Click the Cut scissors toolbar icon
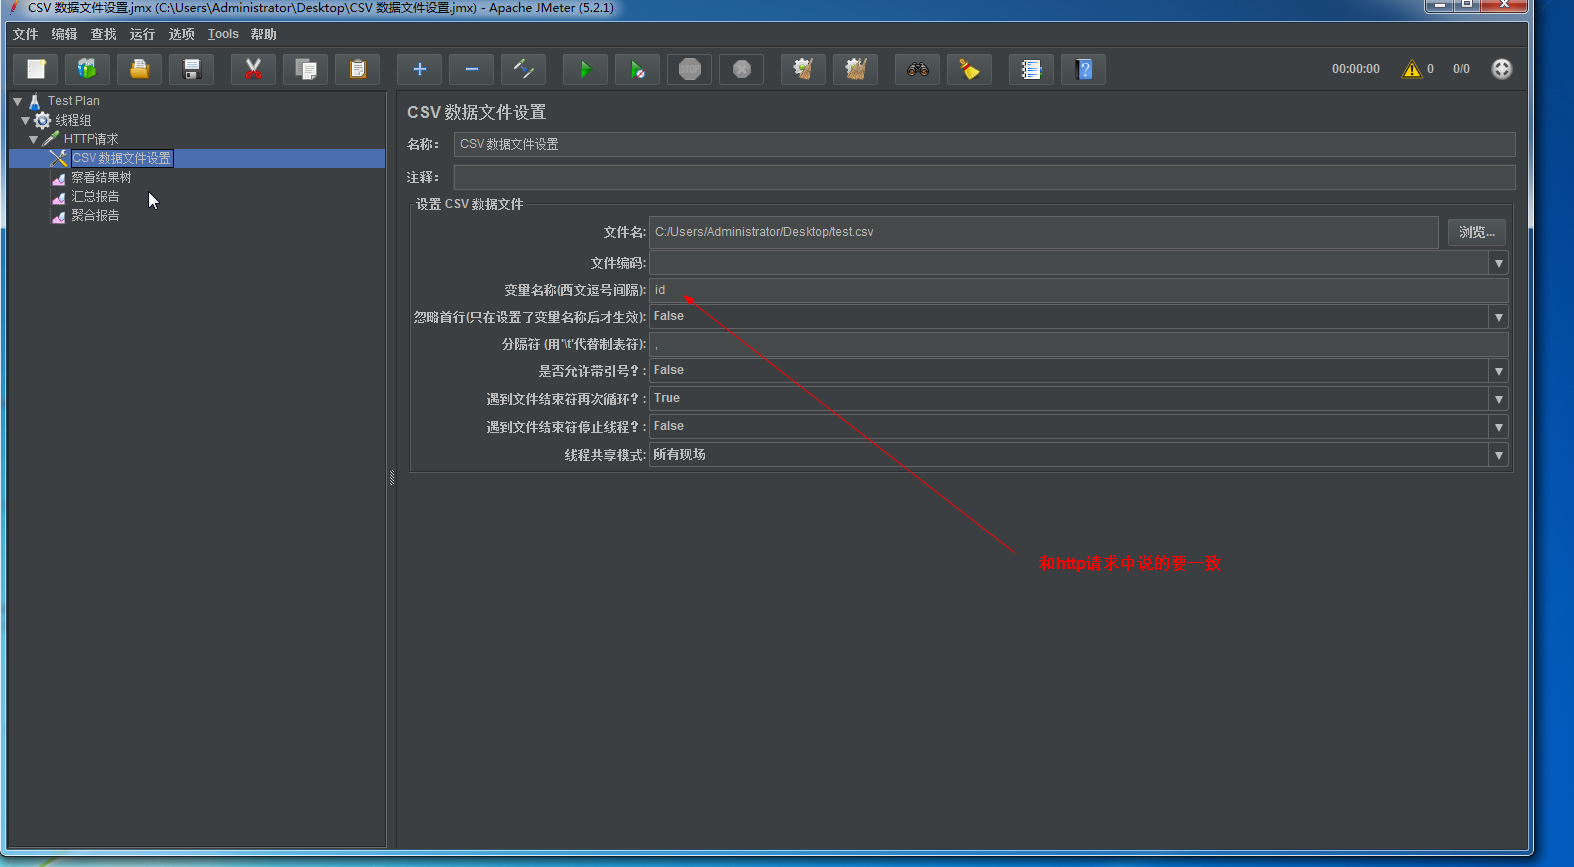The image size is (1574, 867). click(253, 69)
